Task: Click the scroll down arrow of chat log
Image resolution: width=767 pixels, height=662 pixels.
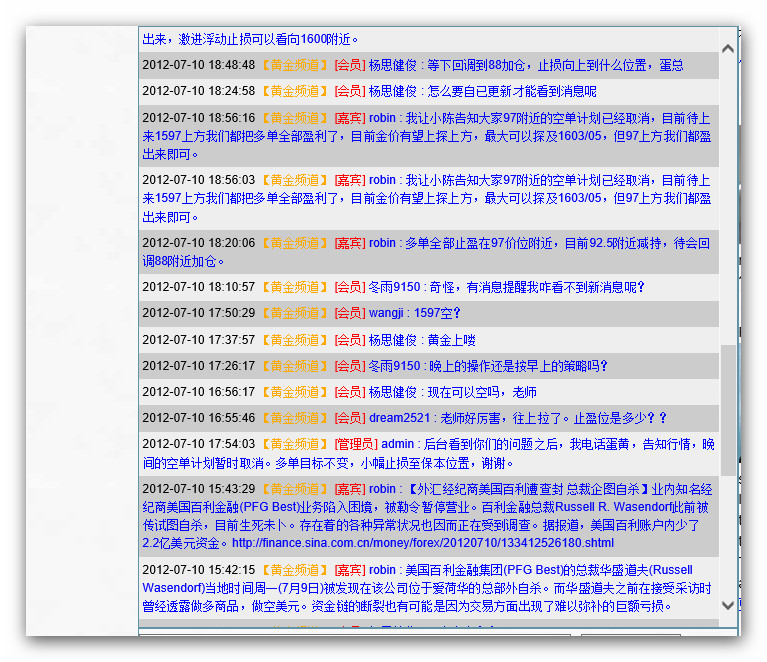Action: [x=728, y=605]
